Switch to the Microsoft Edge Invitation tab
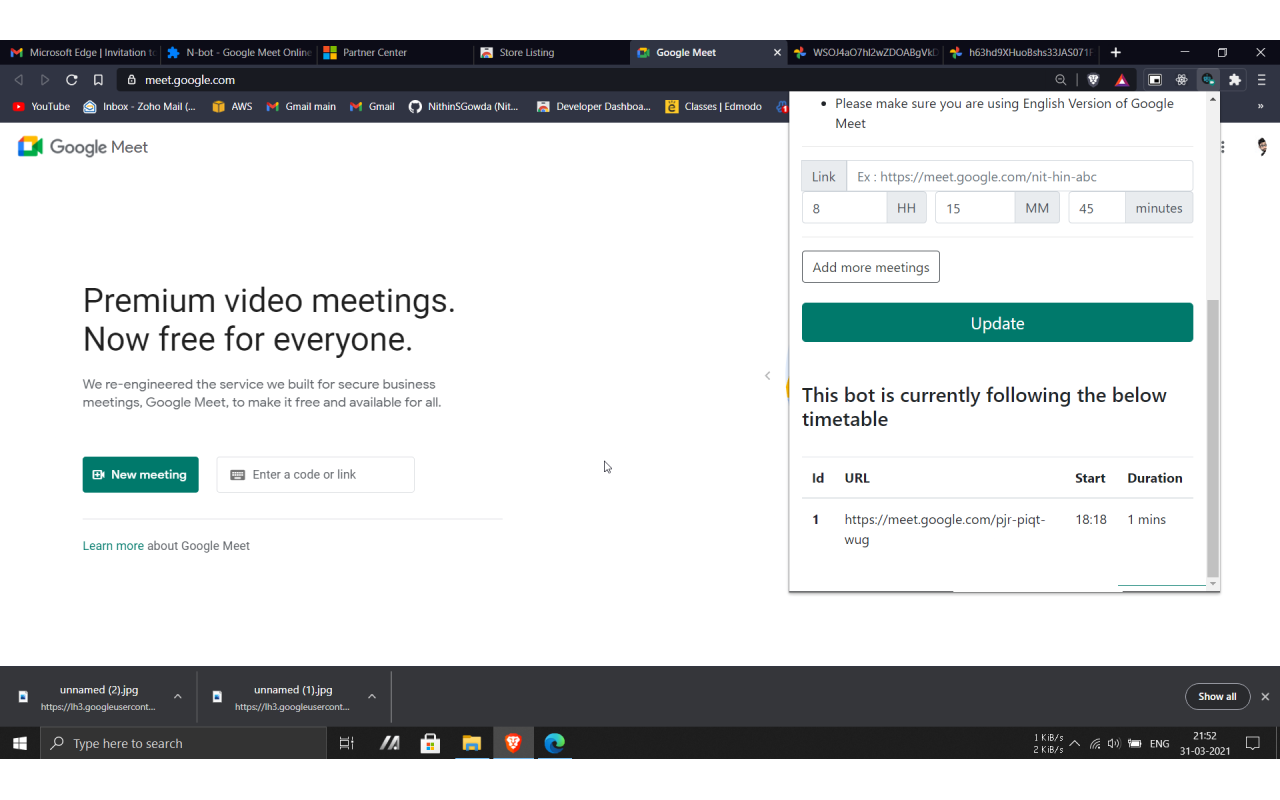Viewport: 1280px width, 800px height. [x=82, y=52]
